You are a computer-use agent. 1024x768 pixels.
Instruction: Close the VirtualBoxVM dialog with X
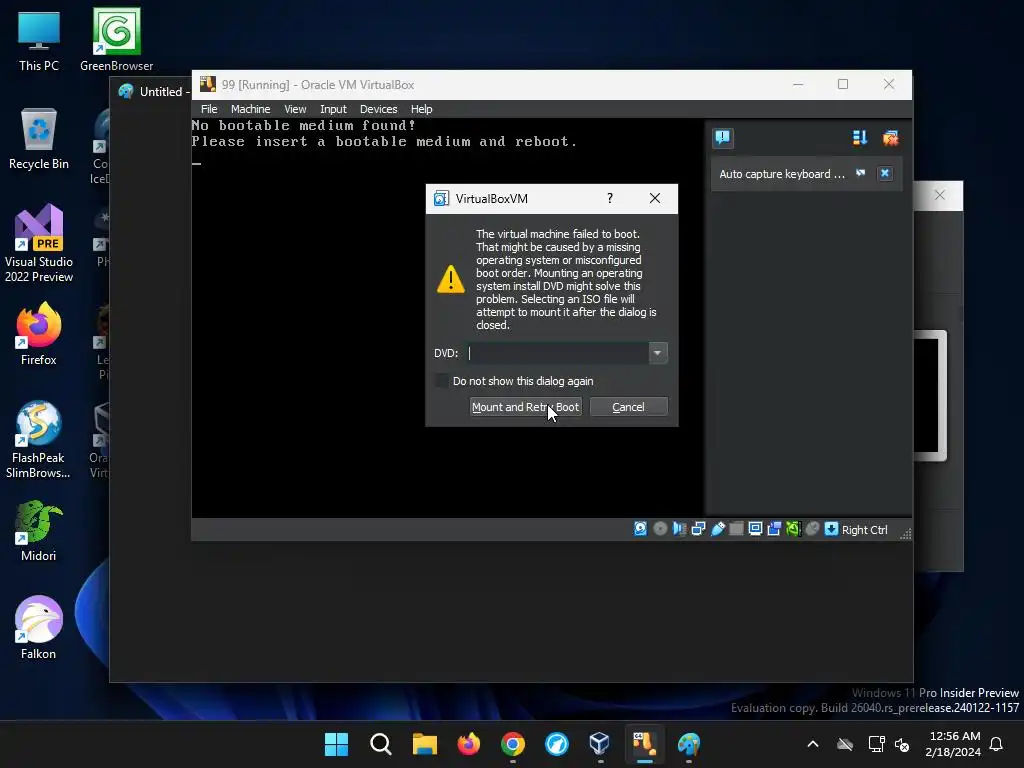(x=654, y=199)
